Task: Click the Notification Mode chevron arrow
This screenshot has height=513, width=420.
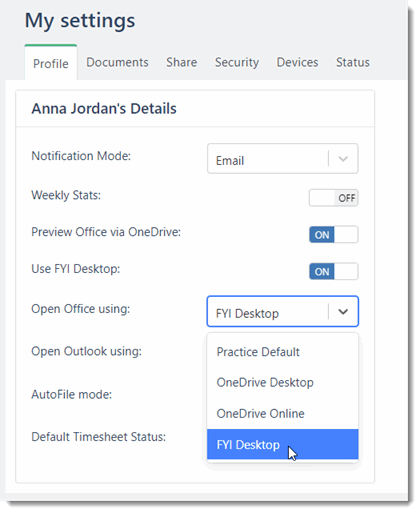Action: pos(343,159)
